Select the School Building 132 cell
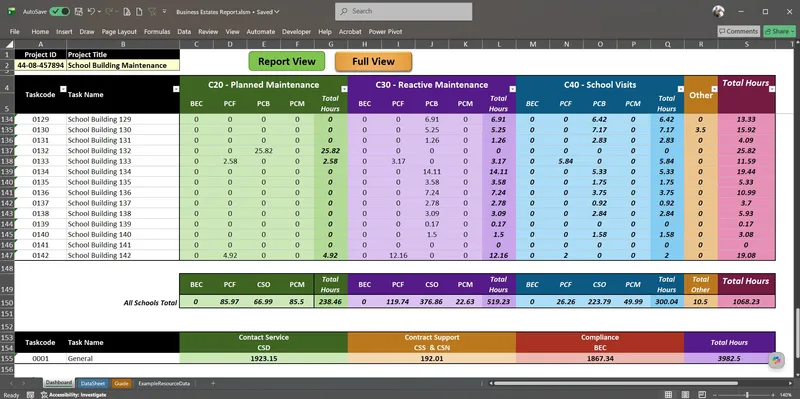 pos(123,151)
